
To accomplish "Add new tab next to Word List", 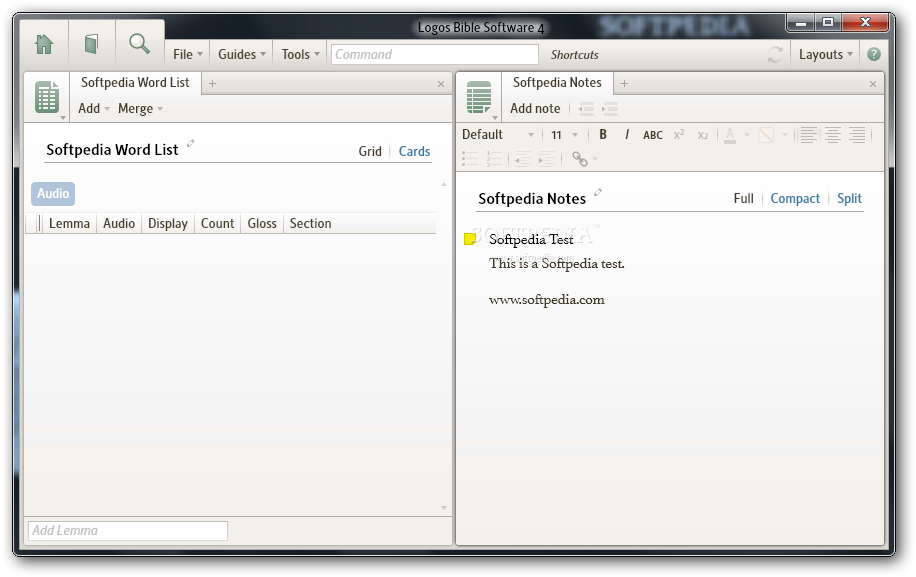I will click(213, 84).
